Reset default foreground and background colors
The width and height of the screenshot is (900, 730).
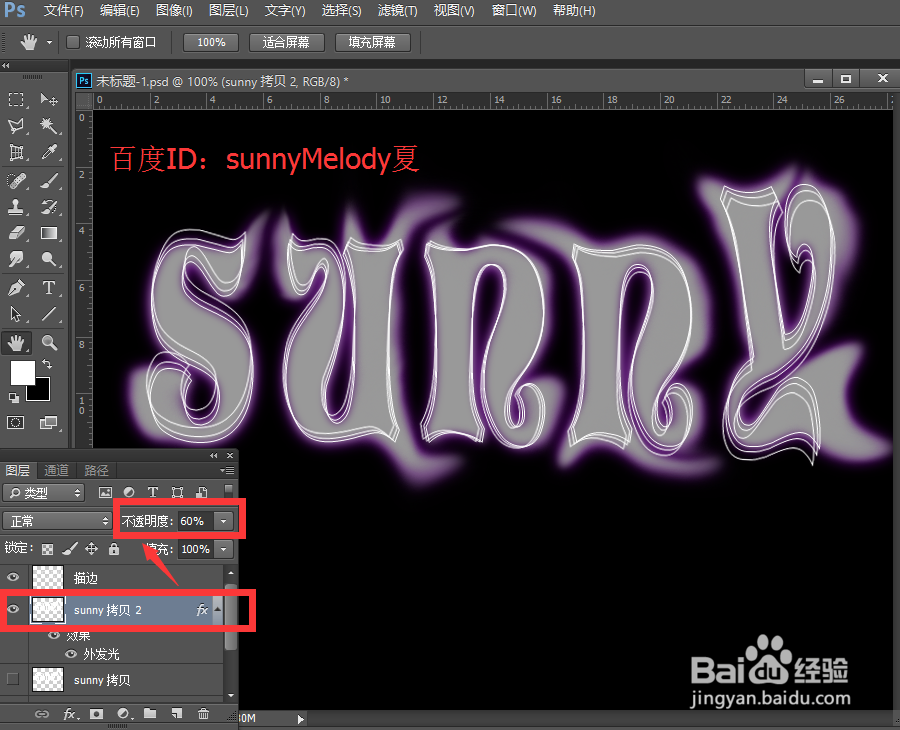tap(13, 397)
